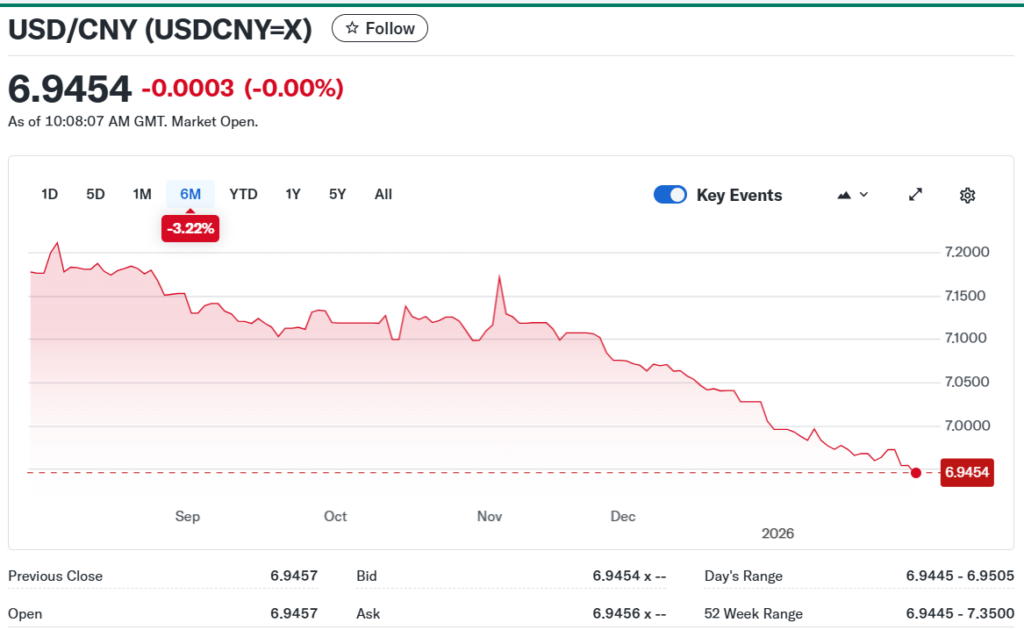Click the 52 Week Range label
Image resolution: width=1024 pixels, height=630 pixels.
(x=753, y=614)
